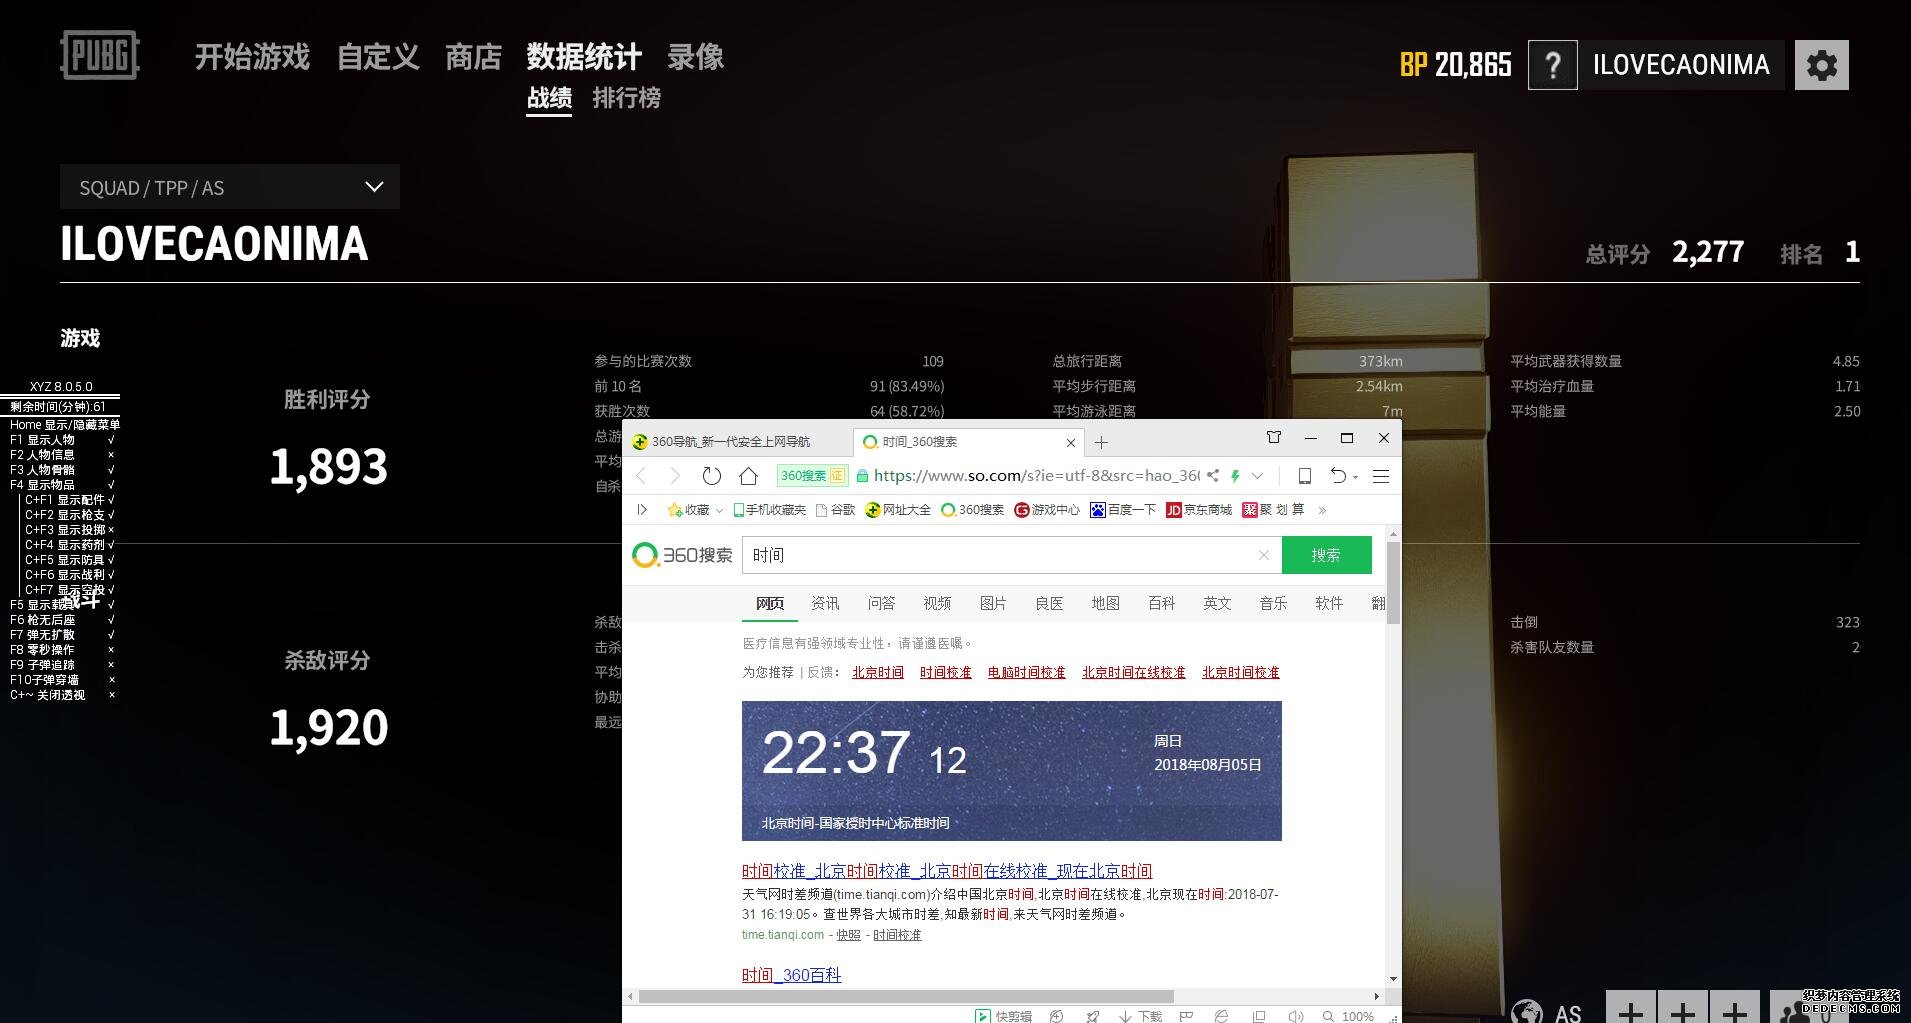The image size is (1911, 1023).
Task: Open the 时间_360百科 result link
Action: coord(791,975)
